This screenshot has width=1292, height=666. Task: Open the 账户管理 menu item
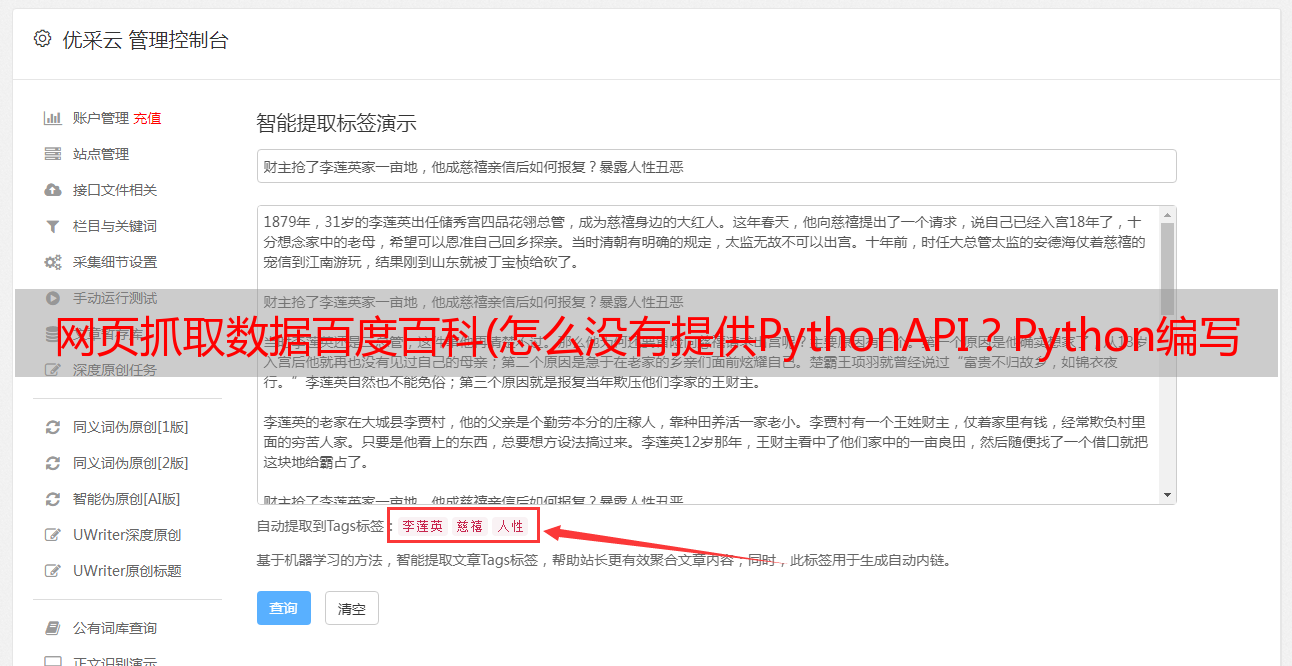tap(100, 118)
